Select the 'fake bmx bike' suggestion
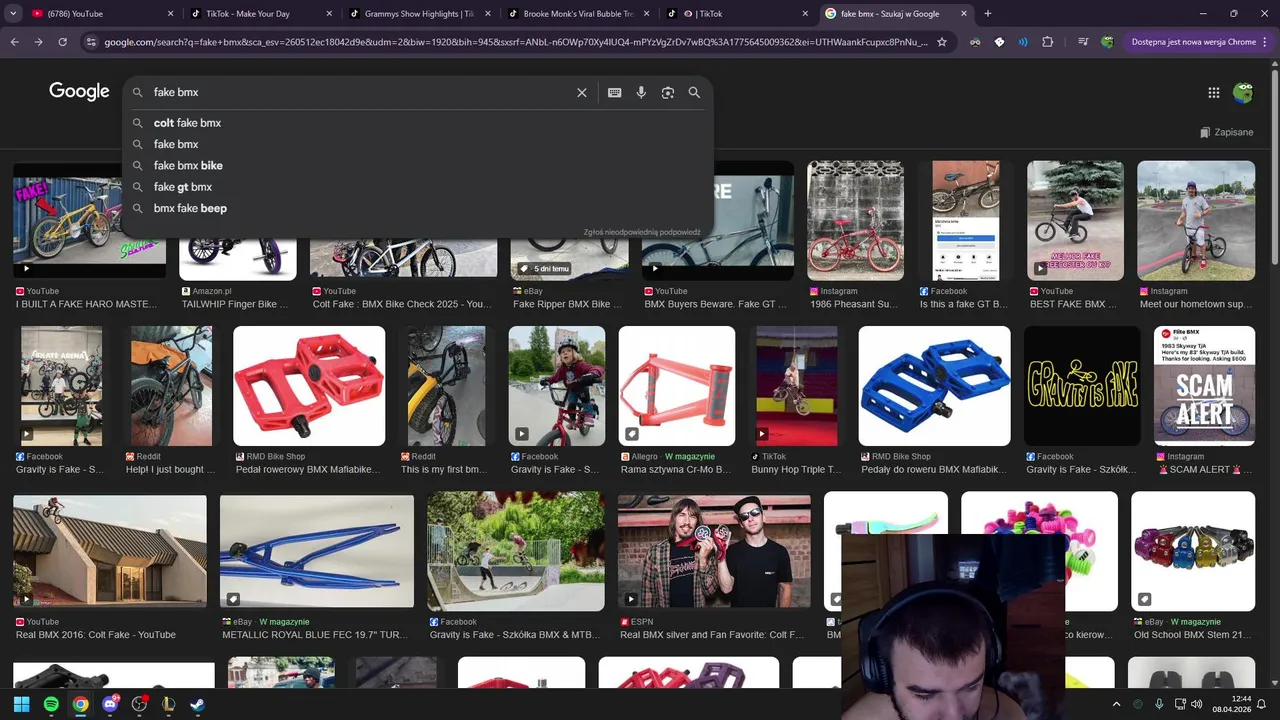This screenshot has height=720, width=1280. pos(188,166)
